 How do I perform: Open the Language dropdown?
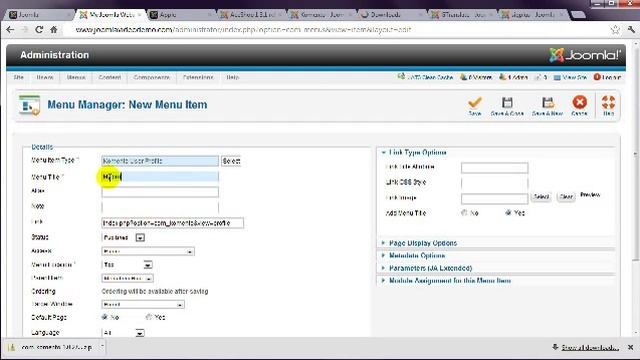click(123, 333)
